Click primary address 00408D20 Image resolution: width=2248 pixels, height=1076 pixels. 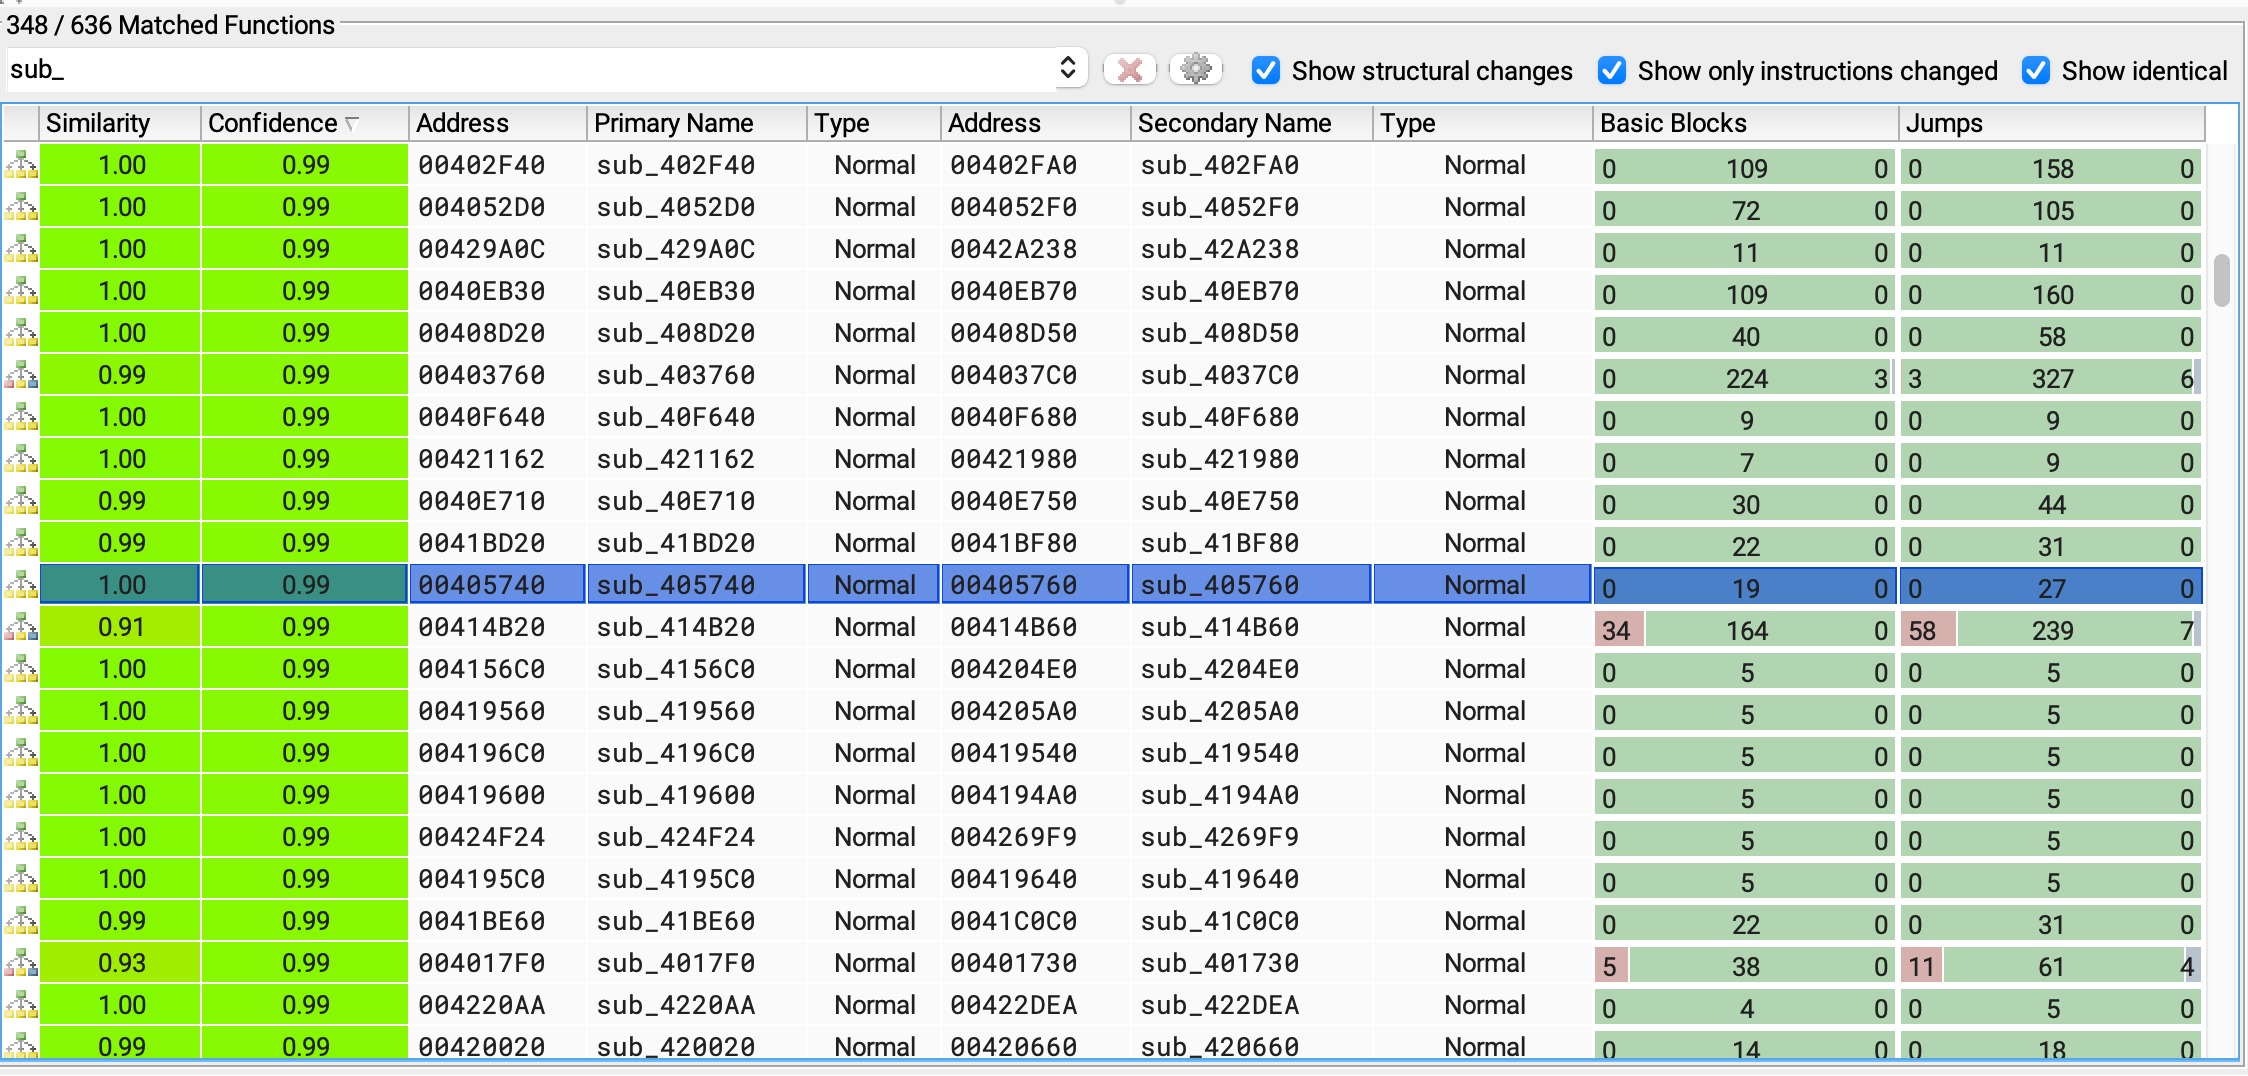[x=481, y=333]
